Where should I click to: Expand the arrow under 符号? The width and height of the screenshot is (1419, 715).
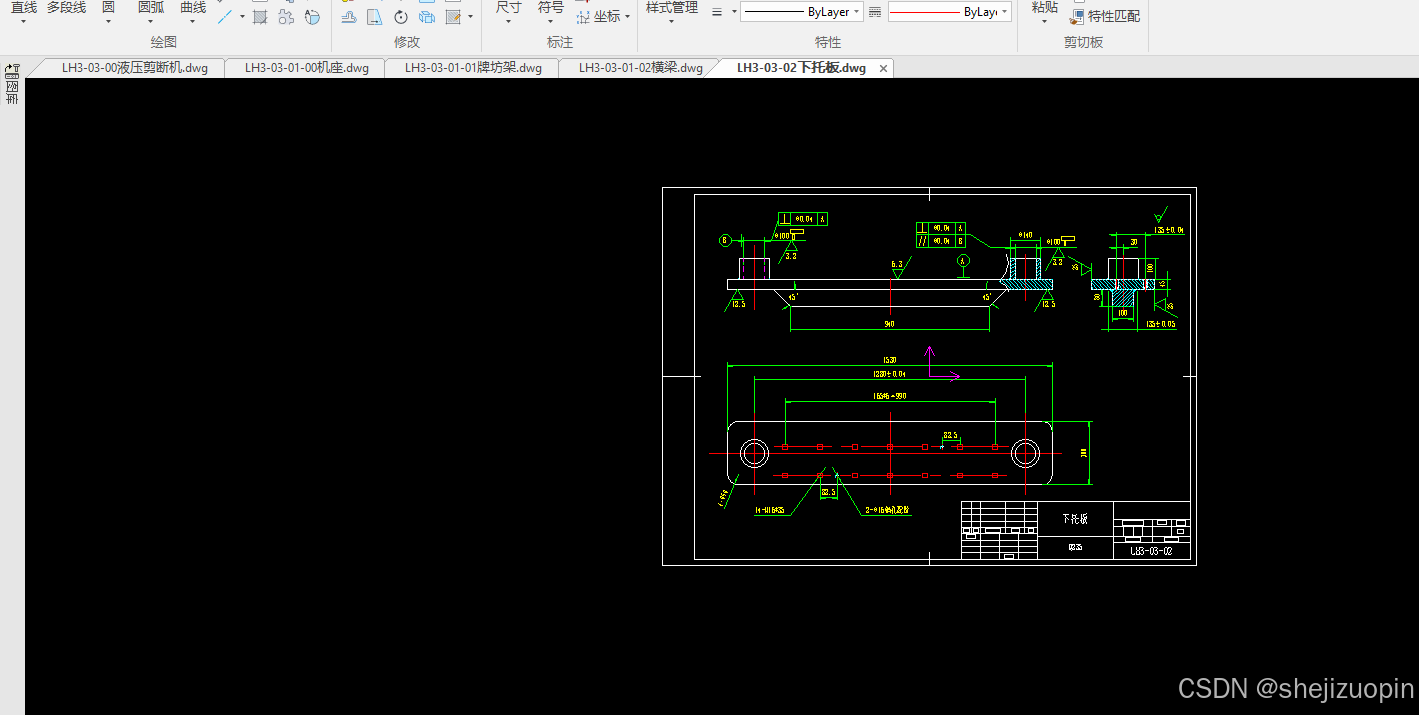point(551,21)
